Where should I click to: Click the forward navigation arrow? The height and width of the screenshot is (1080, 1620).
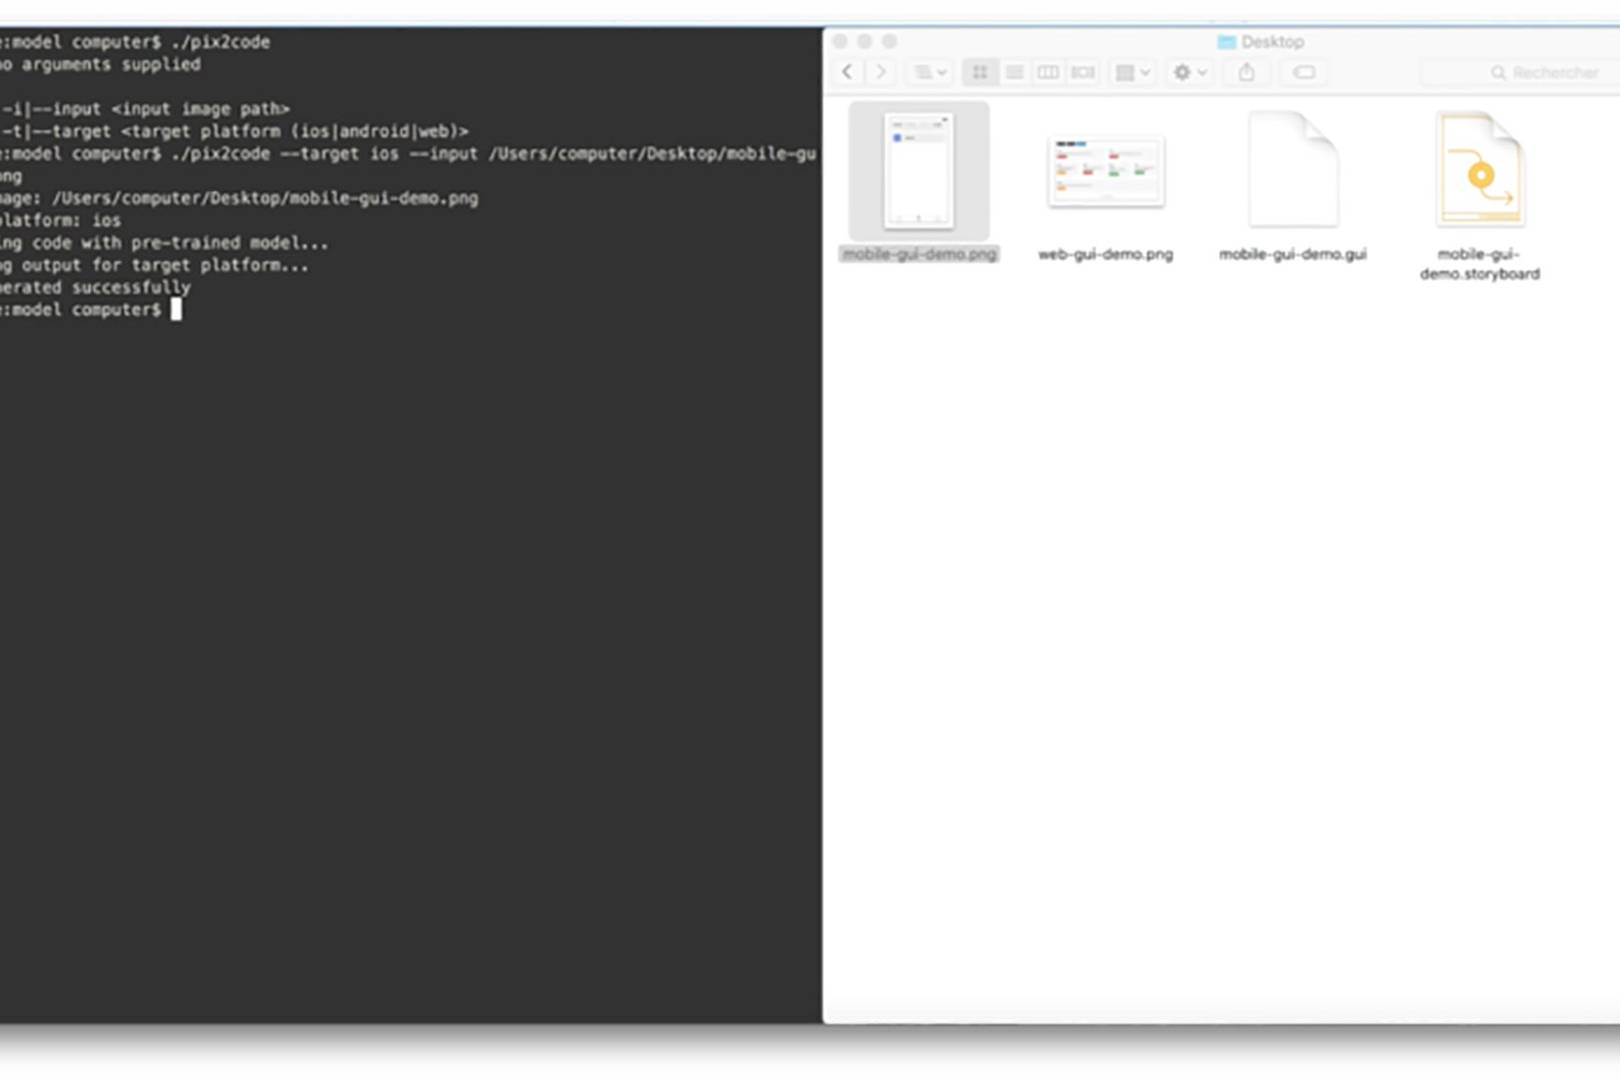point(881,72)
